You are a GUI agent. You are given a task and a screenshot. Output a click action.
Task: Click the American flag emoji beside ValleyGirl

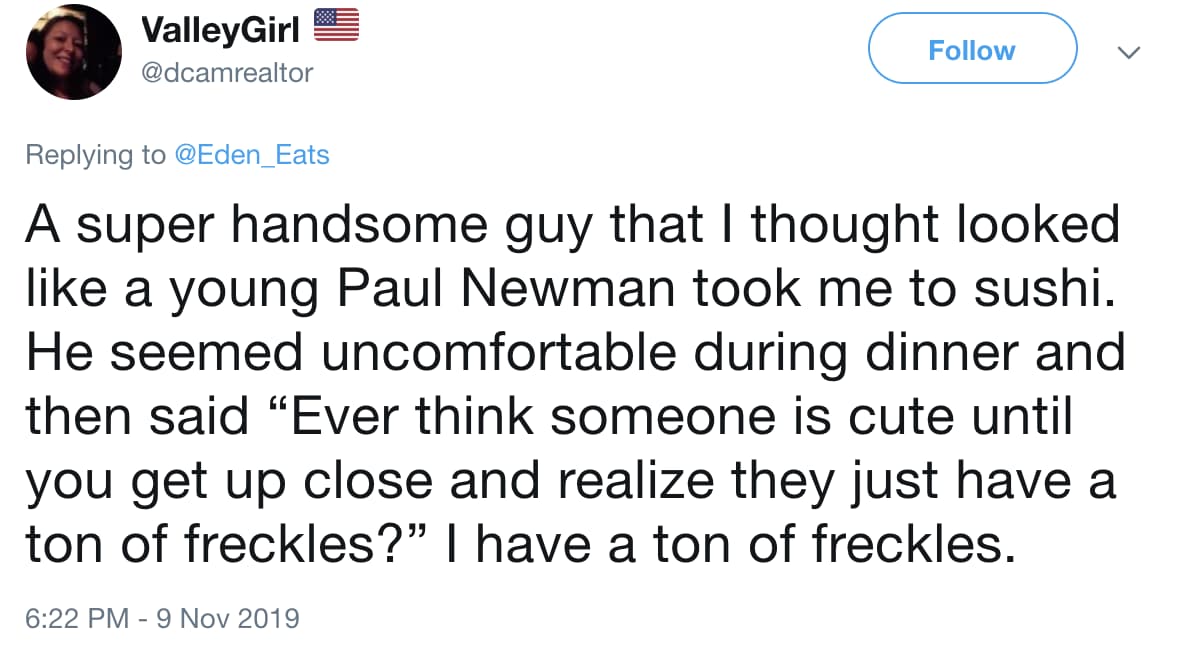pos(336,27)
